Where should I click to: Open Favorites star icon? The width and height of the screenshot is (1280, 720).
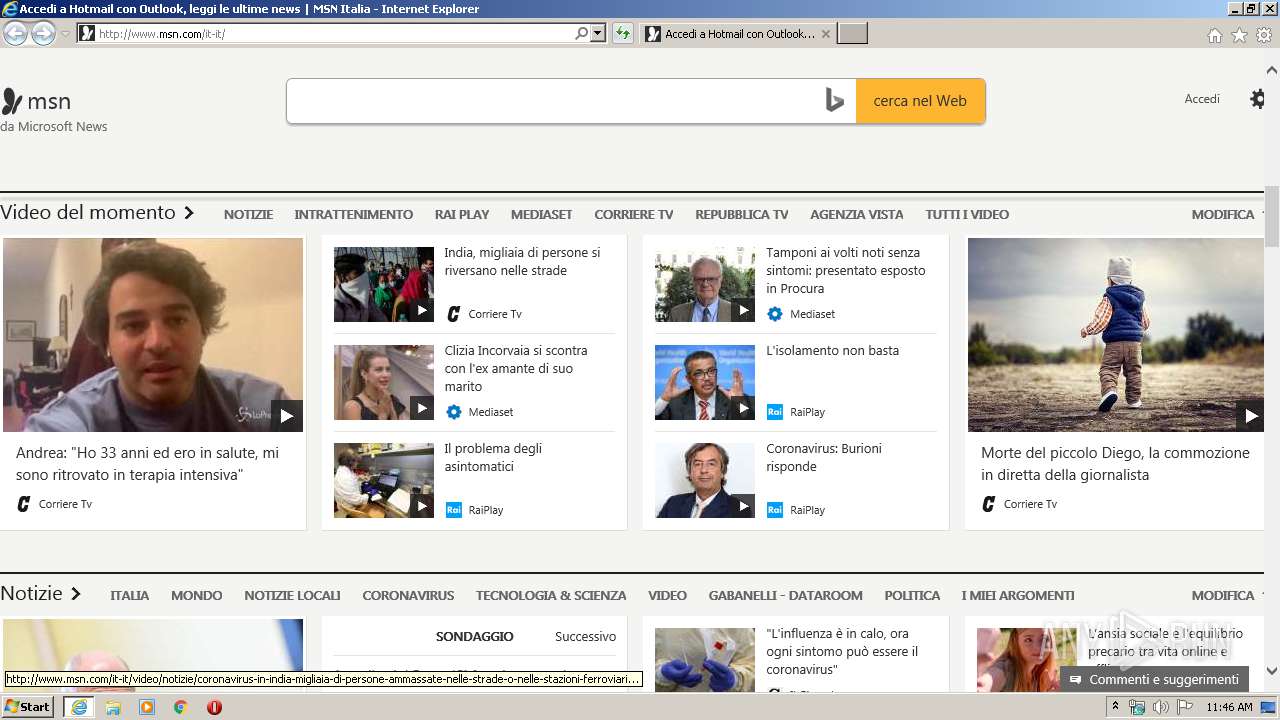click(x=1239, y=35)
